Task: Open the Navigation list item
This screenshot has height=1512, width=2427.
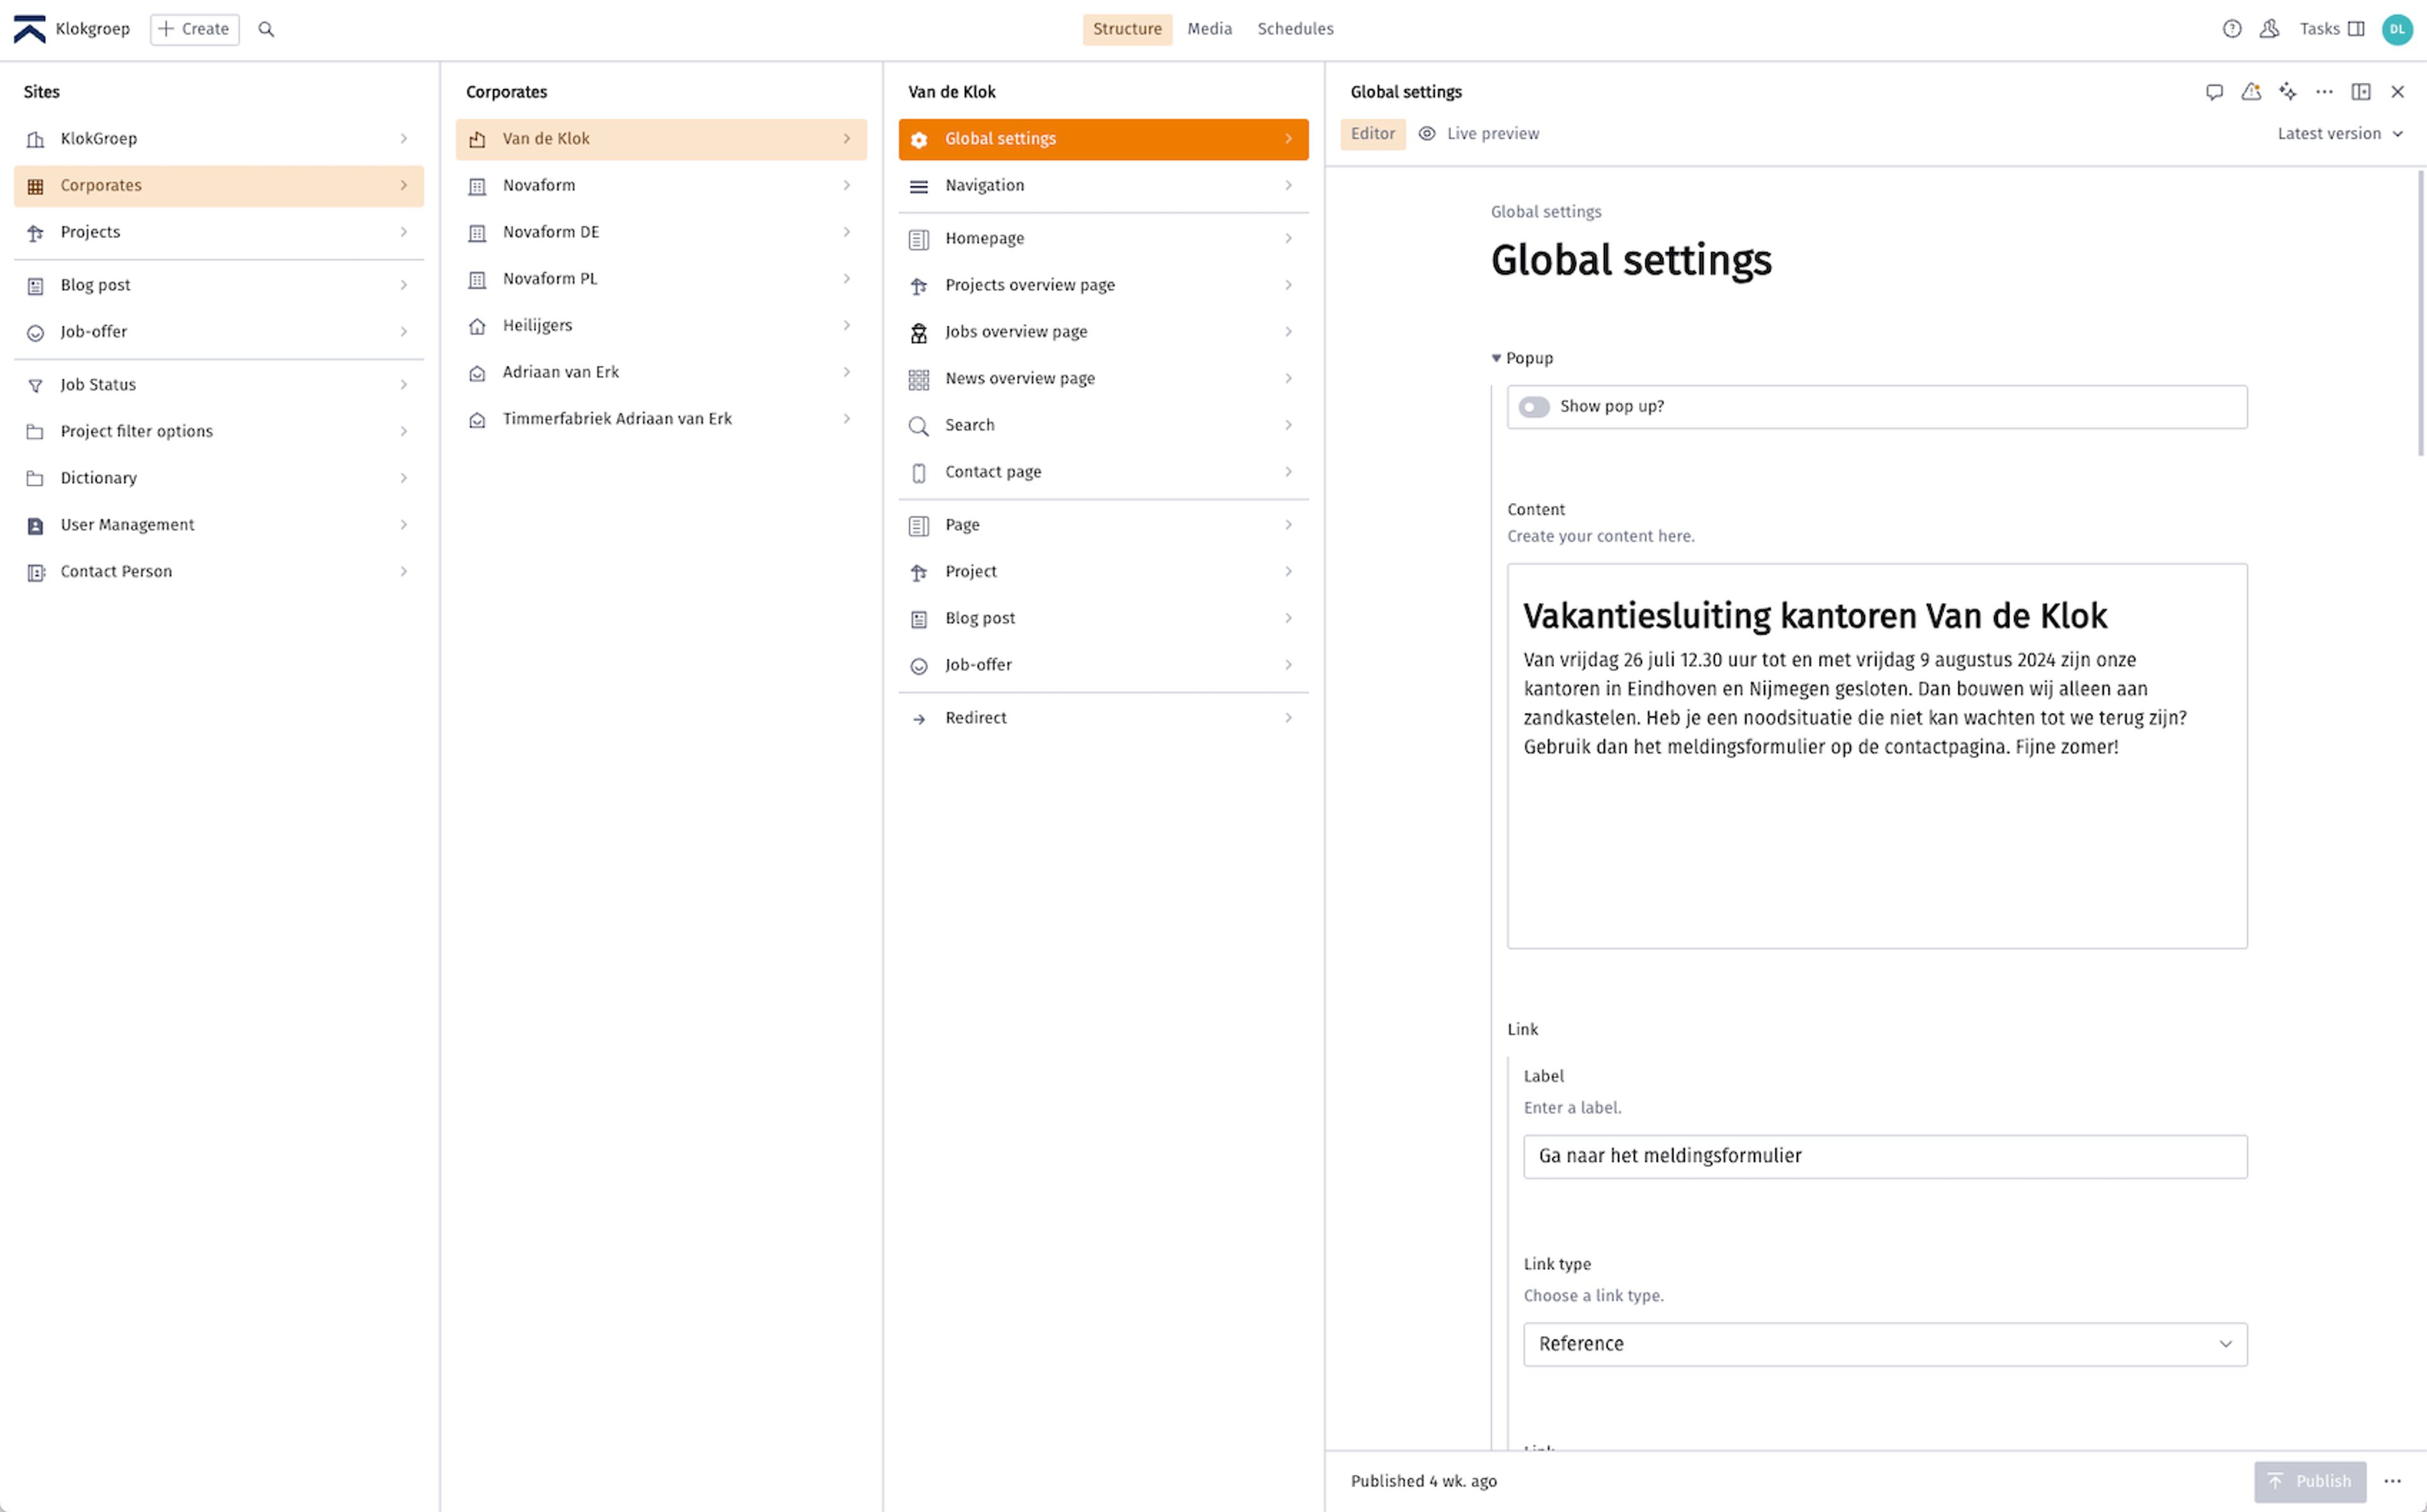Action: [x=1103, y=186]
